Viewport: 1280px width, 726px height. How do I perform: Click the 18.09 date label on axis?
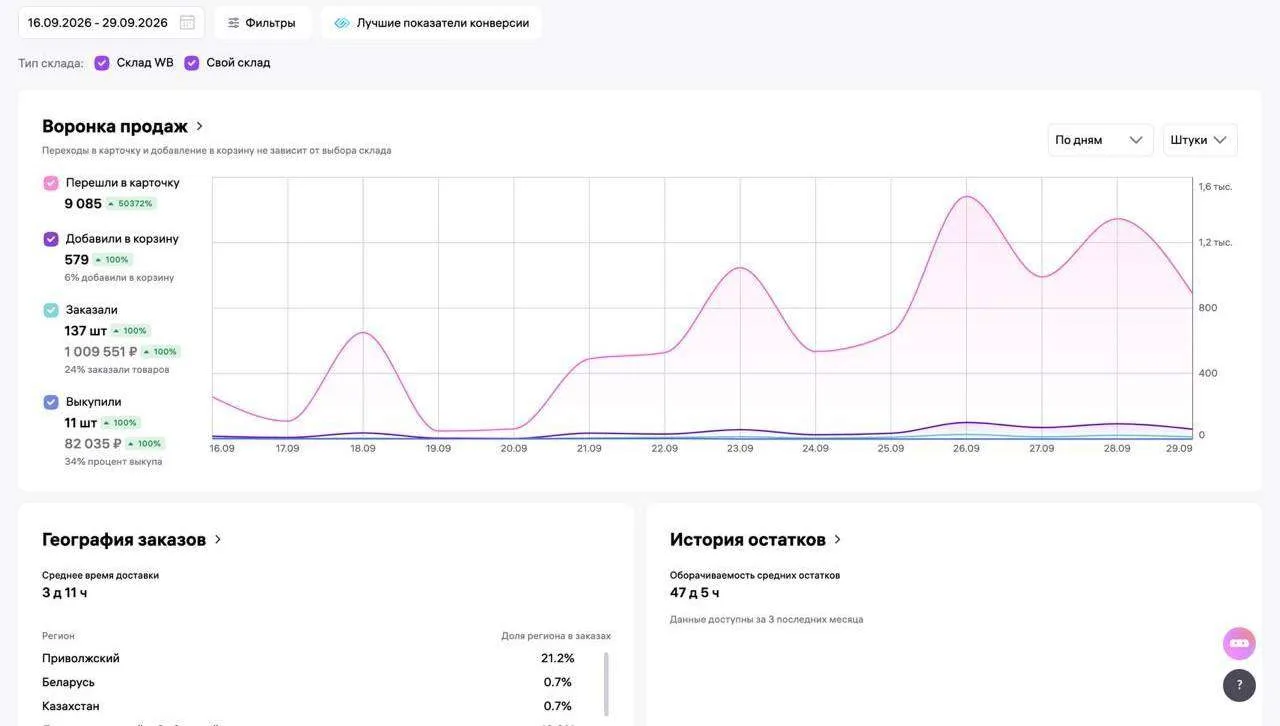(363, 449)
